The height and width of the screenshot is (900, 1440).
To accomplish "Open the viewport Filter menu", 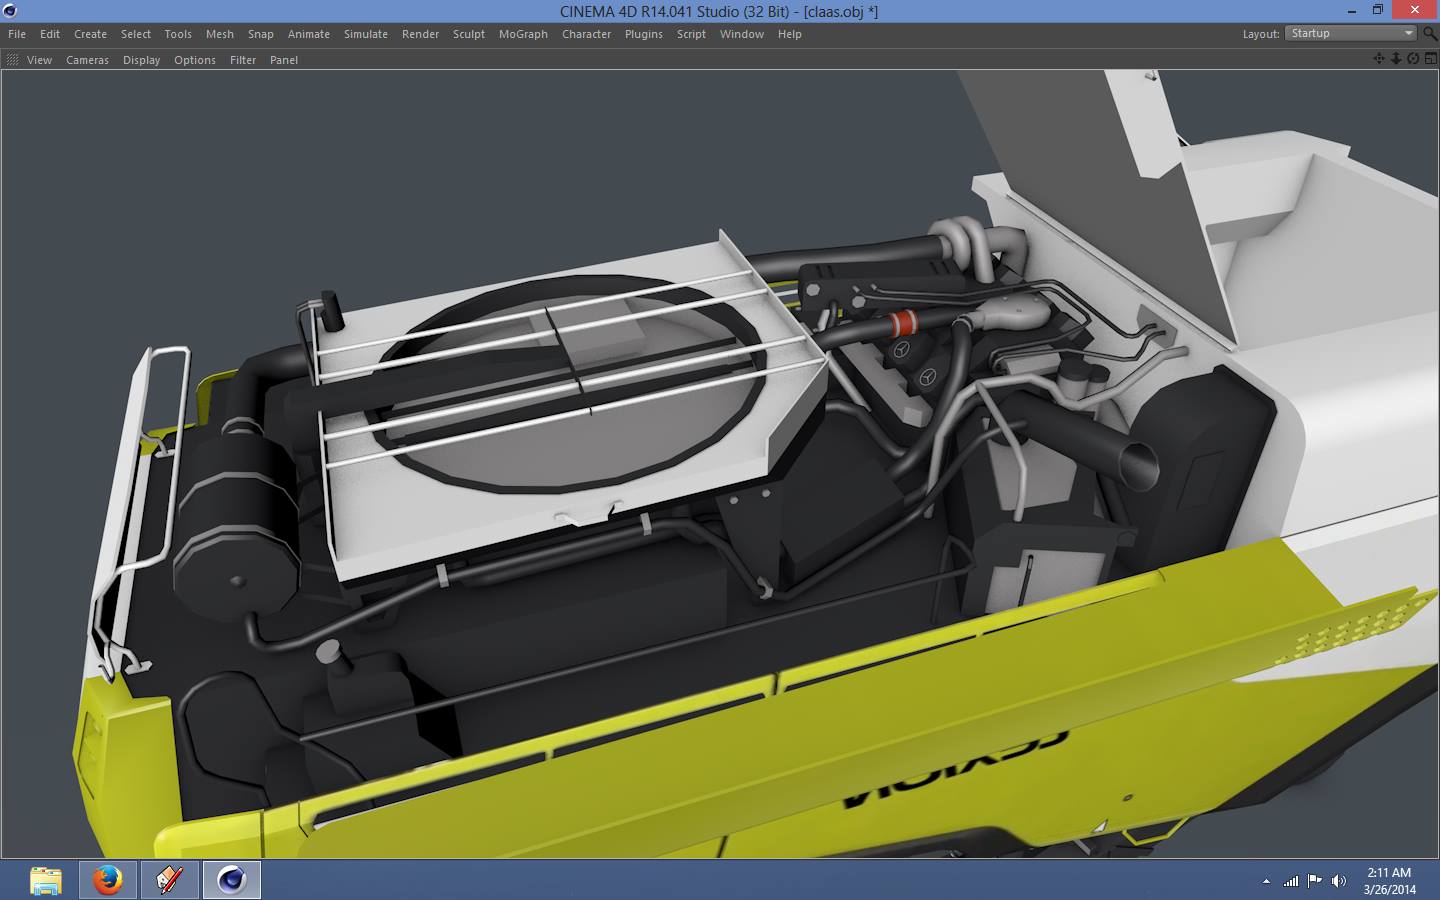I will 243,60.
